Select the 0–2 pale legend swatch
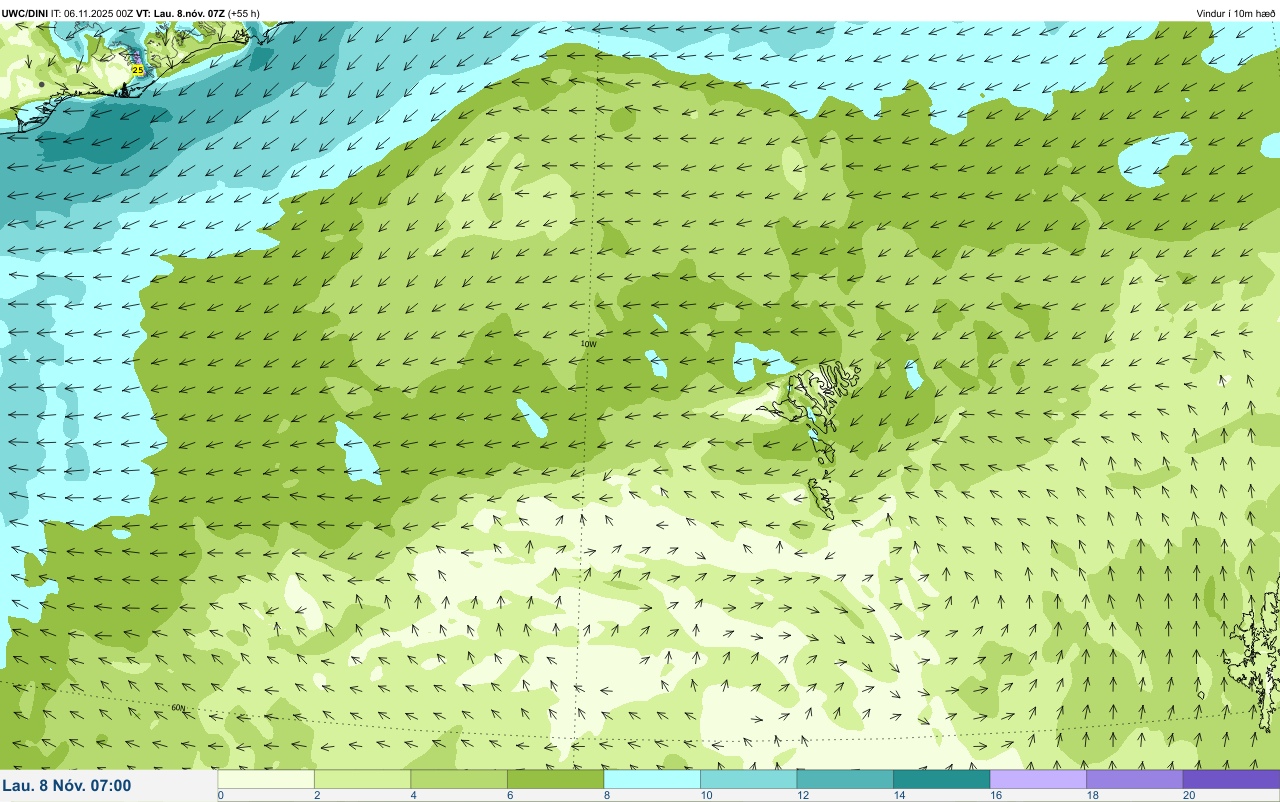Screen dimensions: 1280x802 click(x=266, y=779)
